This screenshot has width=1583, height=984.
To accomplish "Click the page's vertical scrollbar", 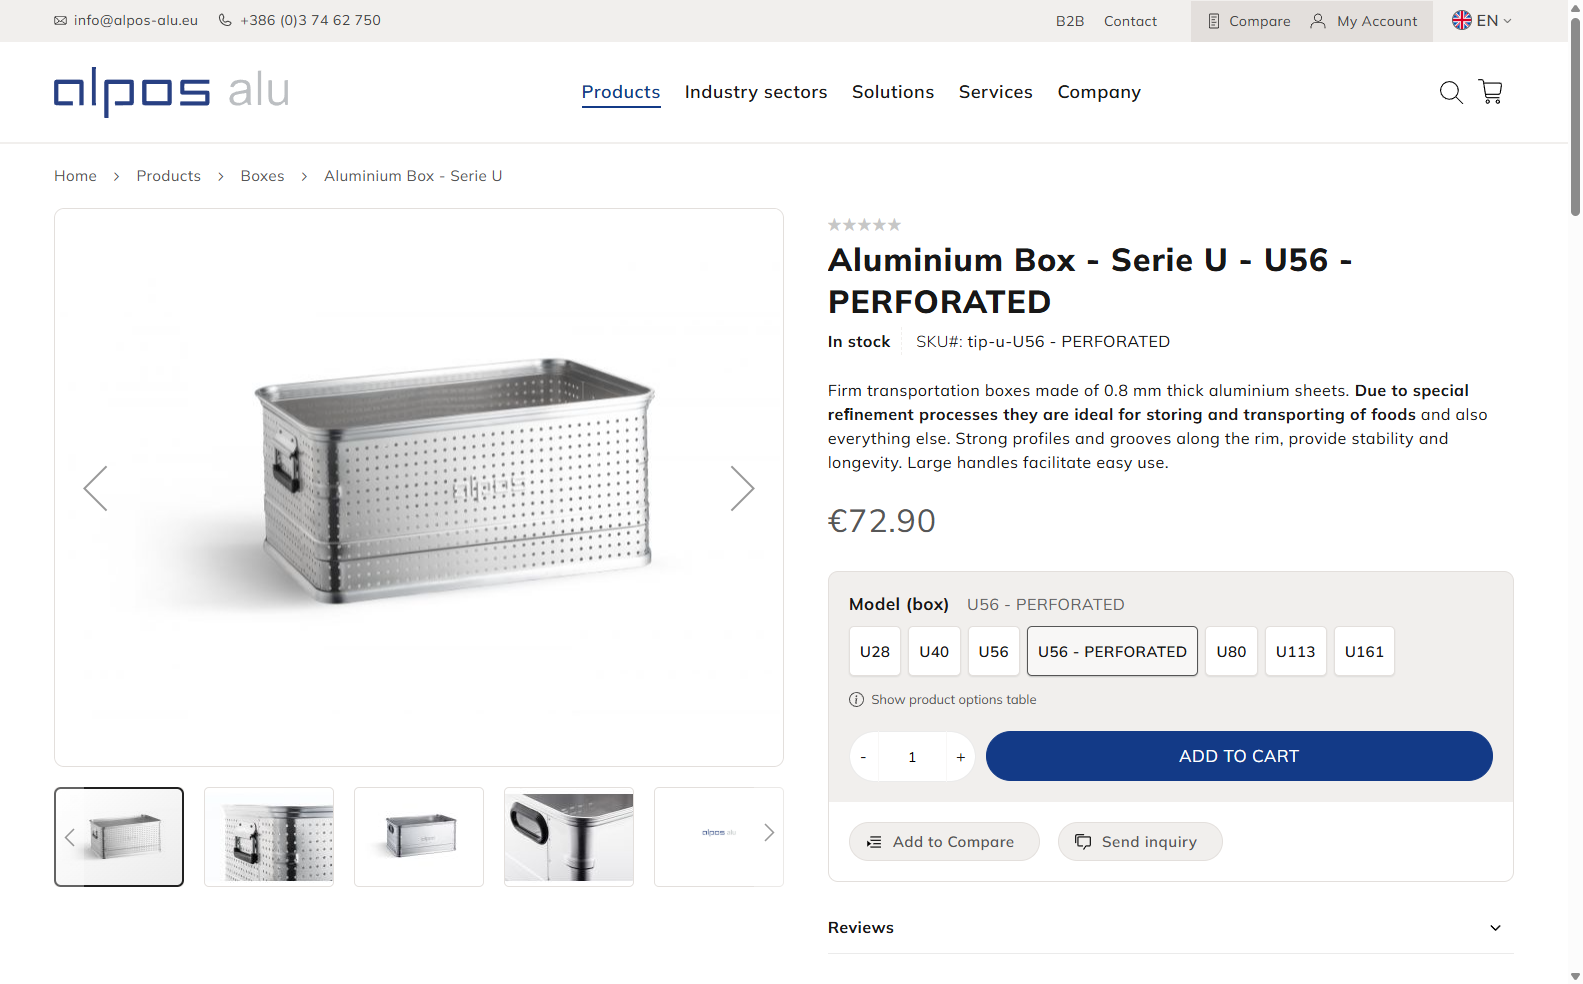I will coord(1575,500).
